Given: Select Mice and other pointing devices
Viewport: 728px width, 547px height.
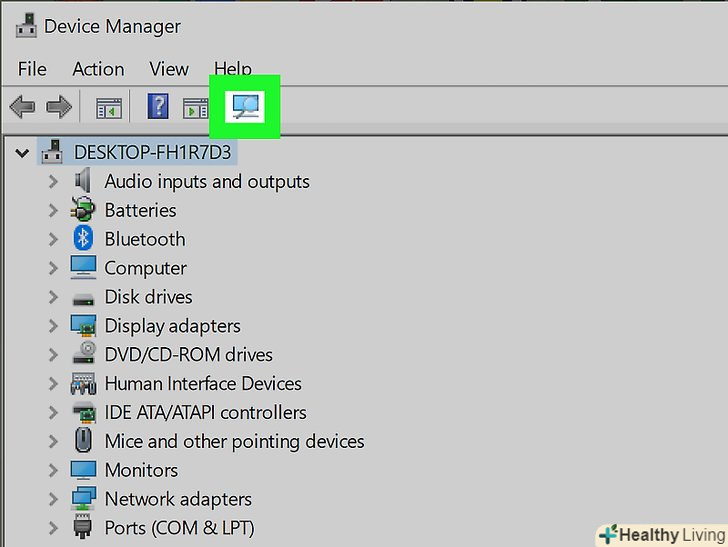Looking at the screenshot, I should [x=234, y=441].
